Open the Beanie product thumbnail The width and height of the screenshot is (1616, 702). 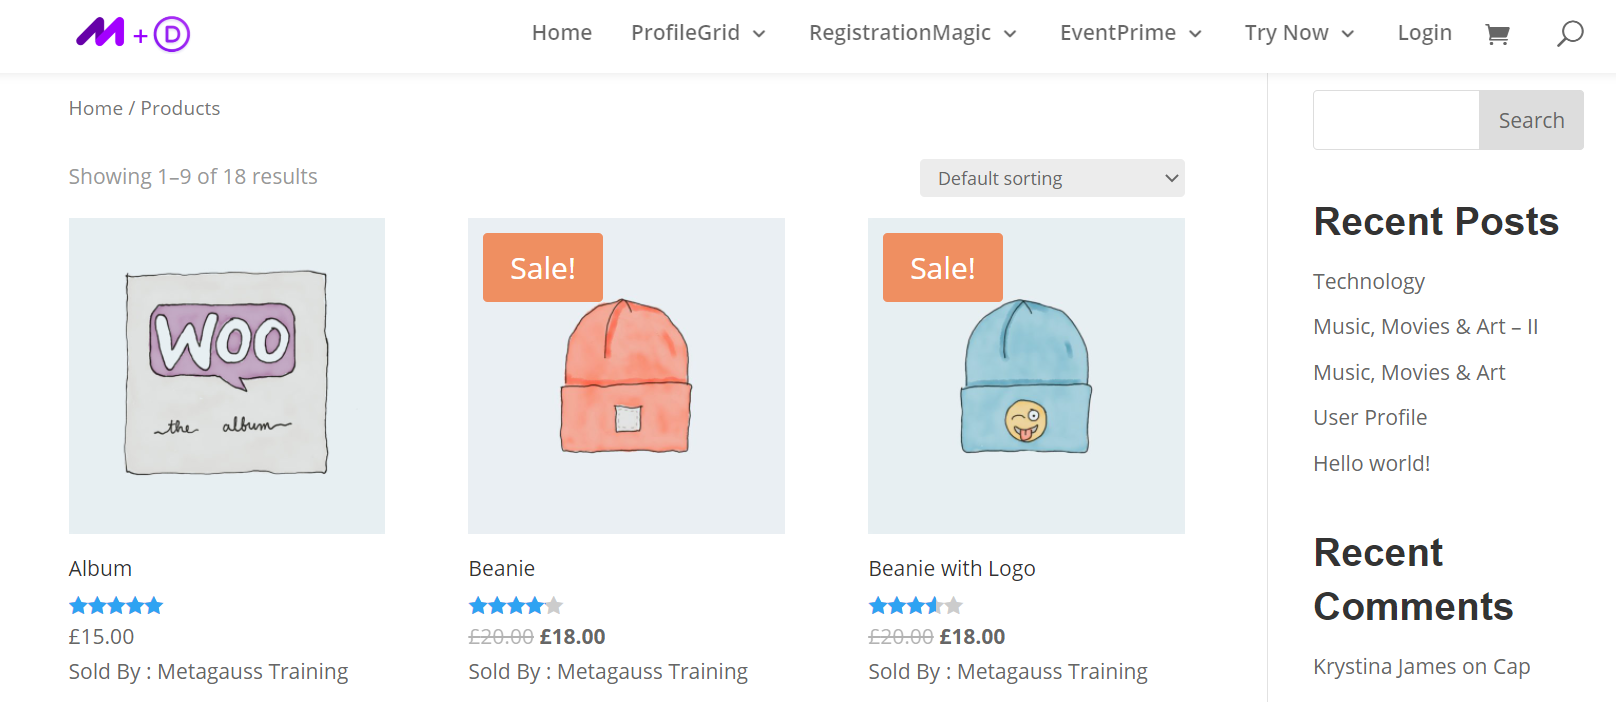pyautogui.click(x=626, y=375)
